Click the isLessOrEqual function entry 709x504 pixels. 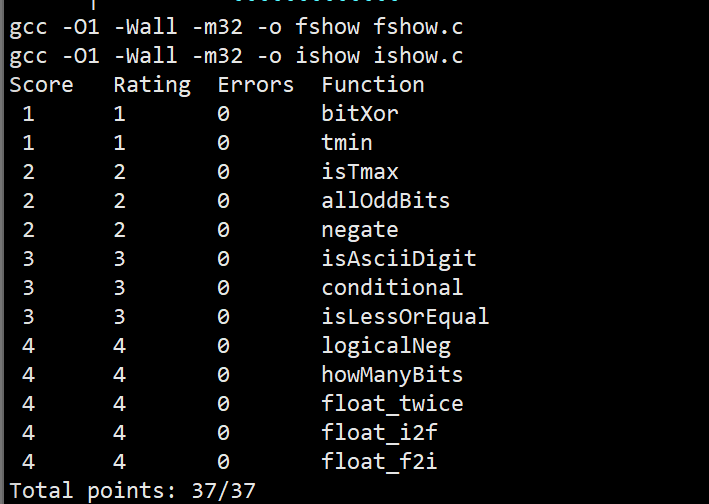[x=405, y=317]
